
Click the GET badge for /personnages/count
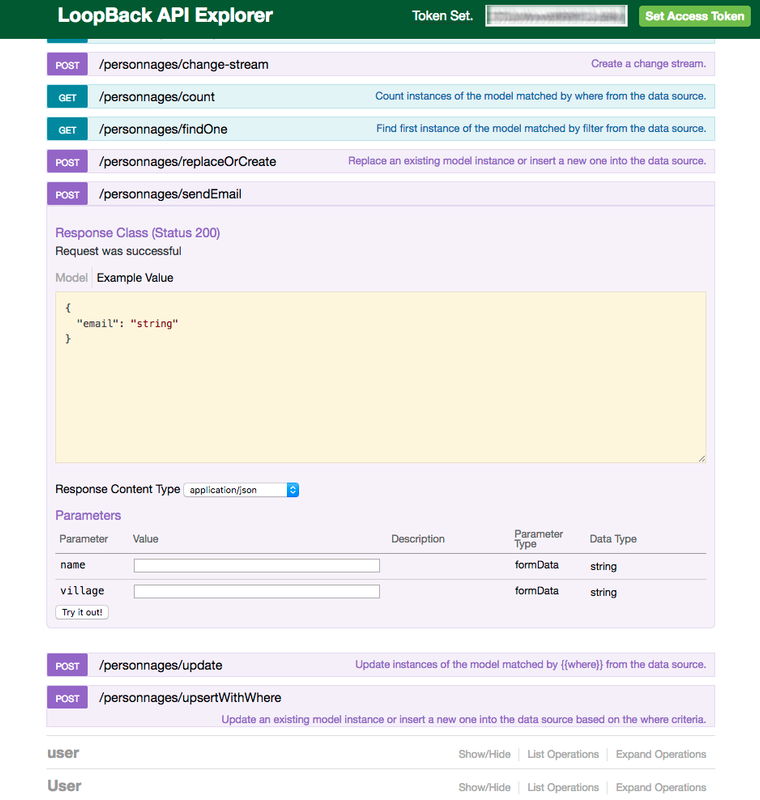click(x=67, y=97)
